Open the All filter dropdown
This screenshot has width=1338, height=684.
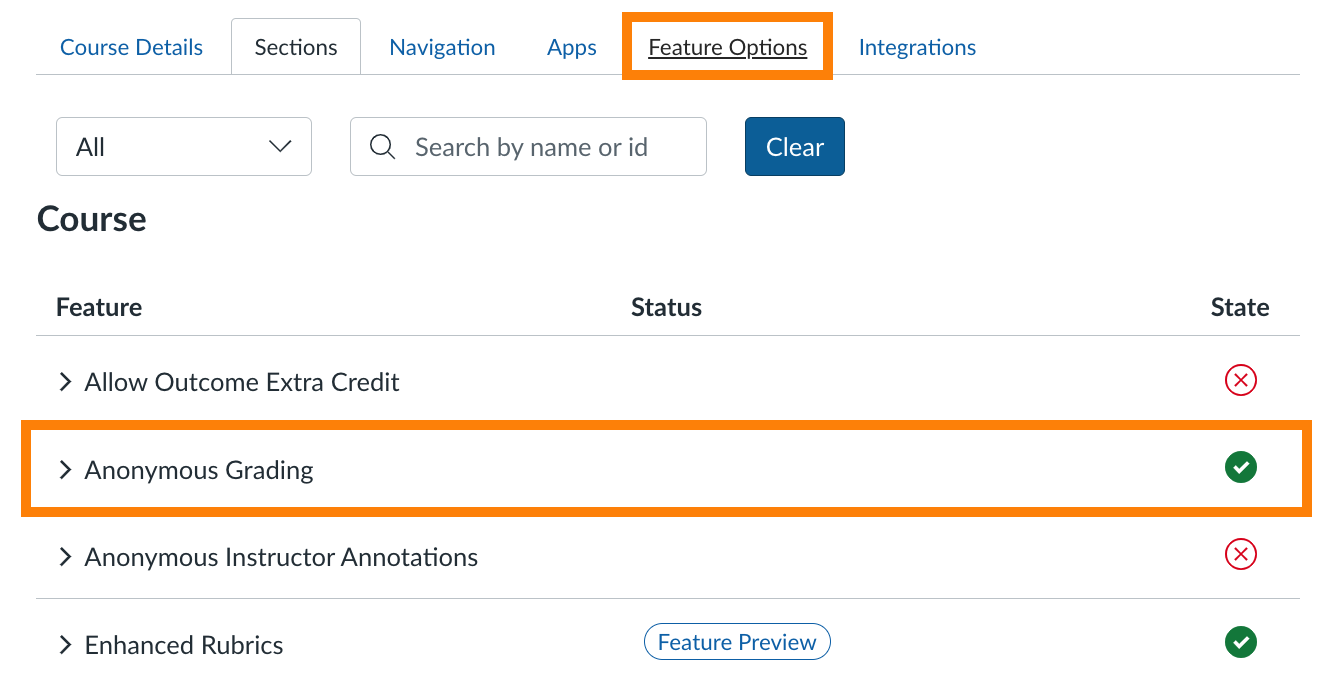pyautogui.click(x=184, y=147)
